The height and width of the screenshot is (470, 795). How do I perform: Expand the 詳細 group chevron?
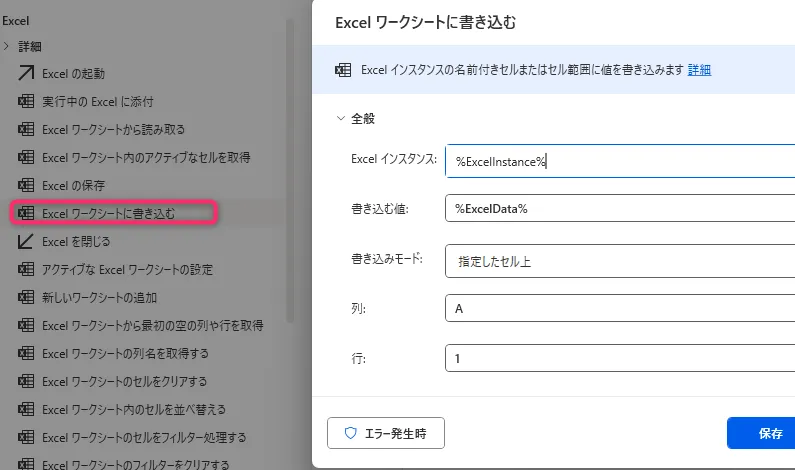pos(8,46)
